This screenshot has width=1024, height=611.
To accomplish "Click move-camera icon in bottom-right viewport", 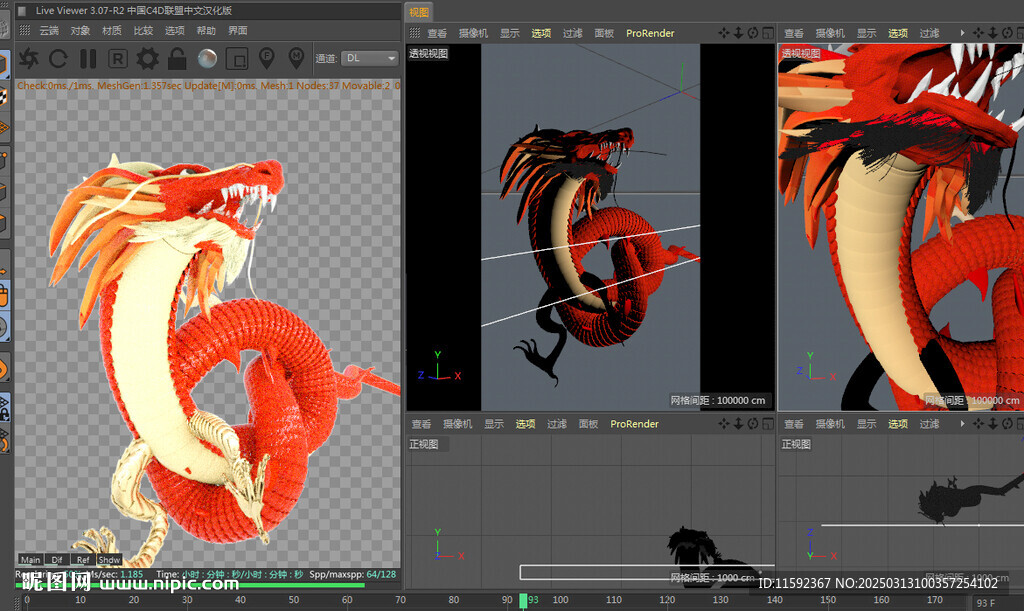I will point(978,424).
